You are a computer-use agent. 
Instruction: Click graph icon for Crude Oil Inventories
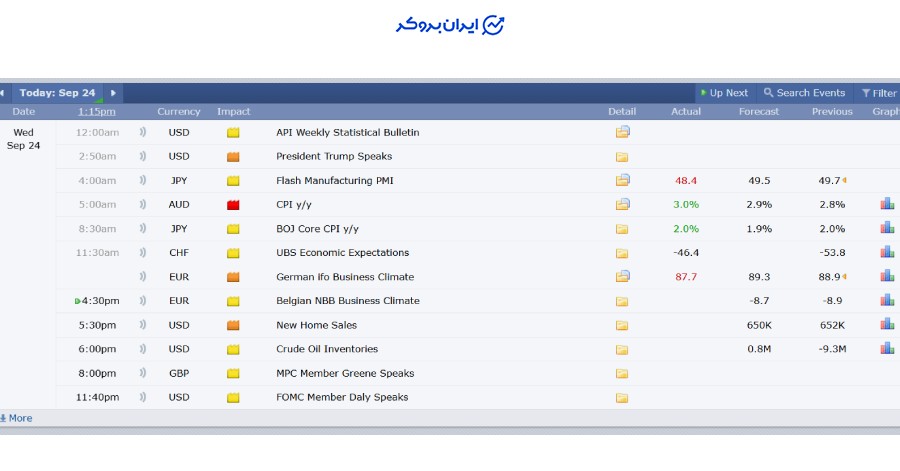886,348
